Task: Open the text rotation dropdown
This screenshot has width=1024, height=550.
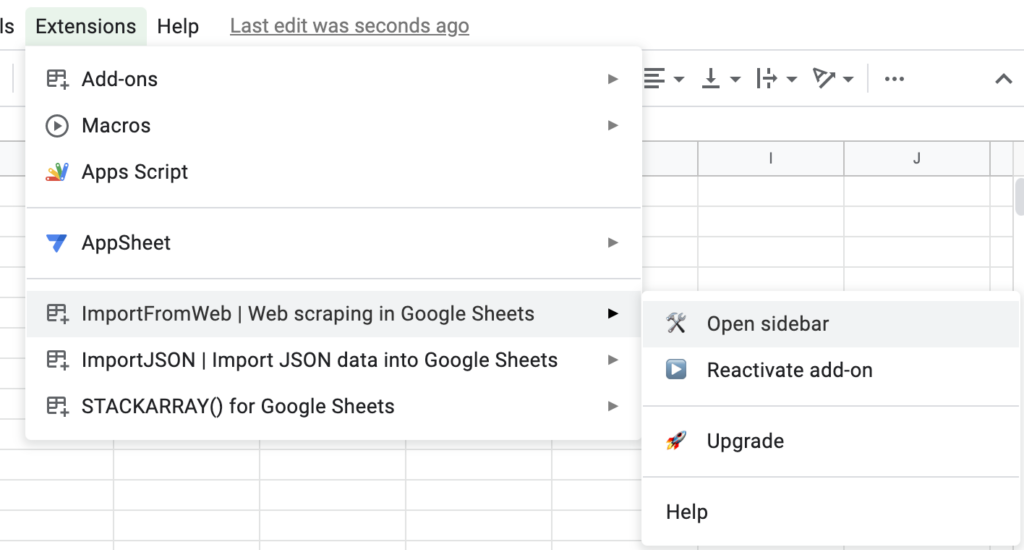Action: [833, 79]
